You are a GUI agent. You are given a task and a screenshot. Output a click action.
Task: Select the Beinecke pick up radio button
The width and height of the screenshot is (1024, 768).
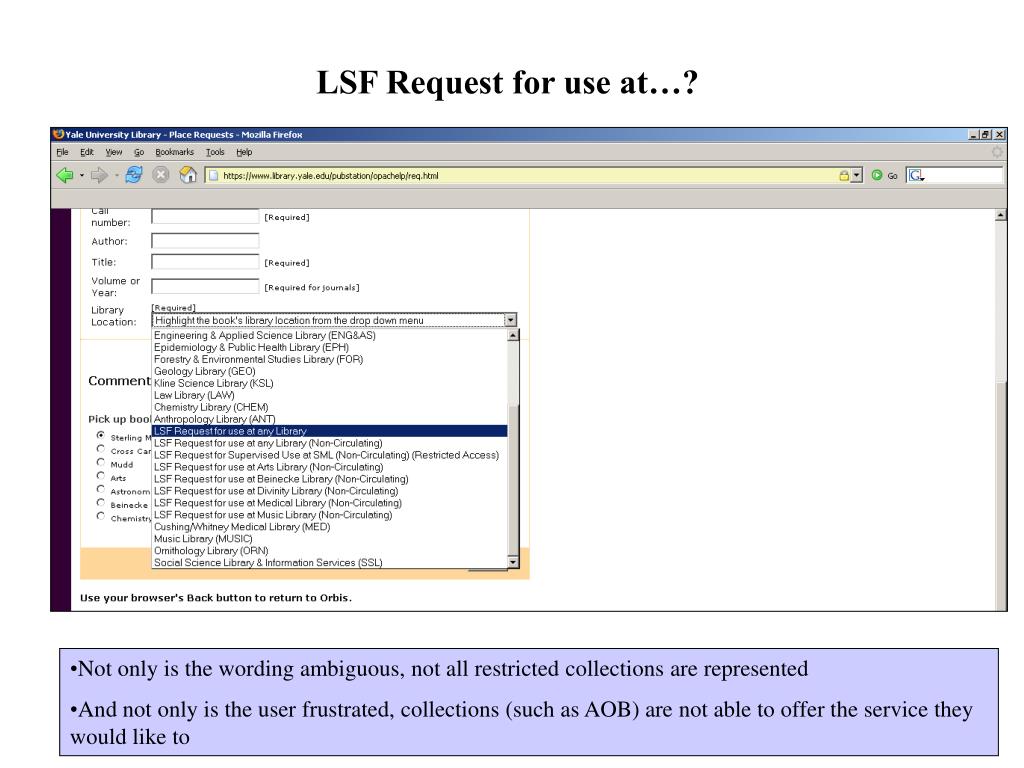pos(101,503)
